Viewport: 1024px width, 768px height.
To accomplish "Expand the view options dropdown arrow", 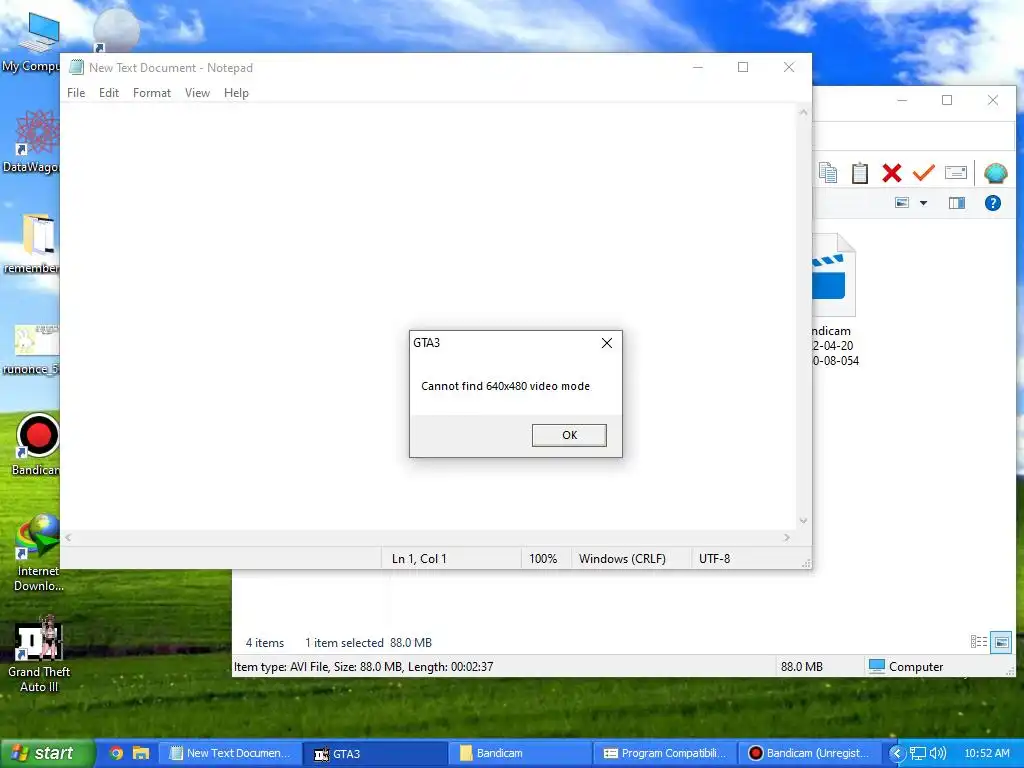I will pos(923,203).
